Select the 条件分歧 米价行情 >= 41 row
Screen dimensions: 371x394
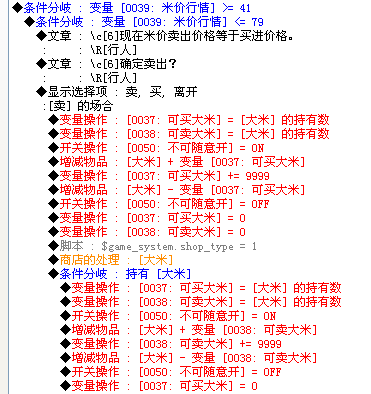(x=131, y=8)
